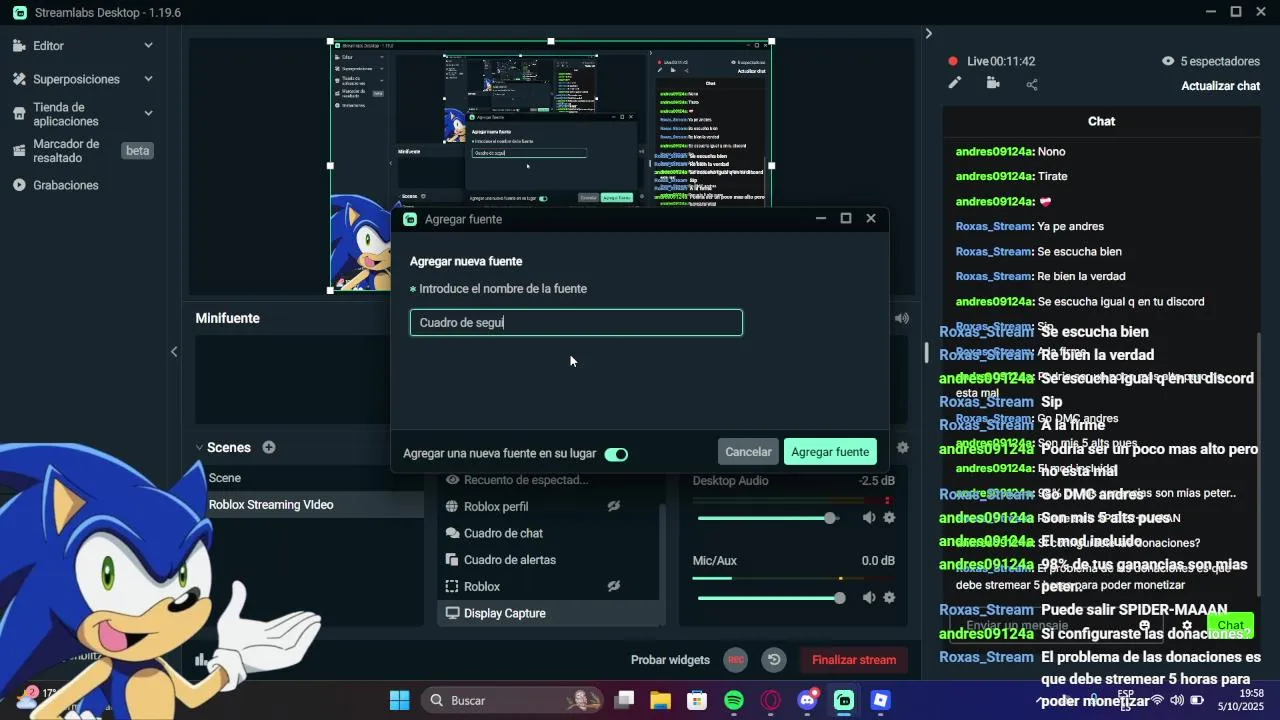Open Opera GX from taskbar
This screenshot has height=720, width=1280.
tap(770, 700)
